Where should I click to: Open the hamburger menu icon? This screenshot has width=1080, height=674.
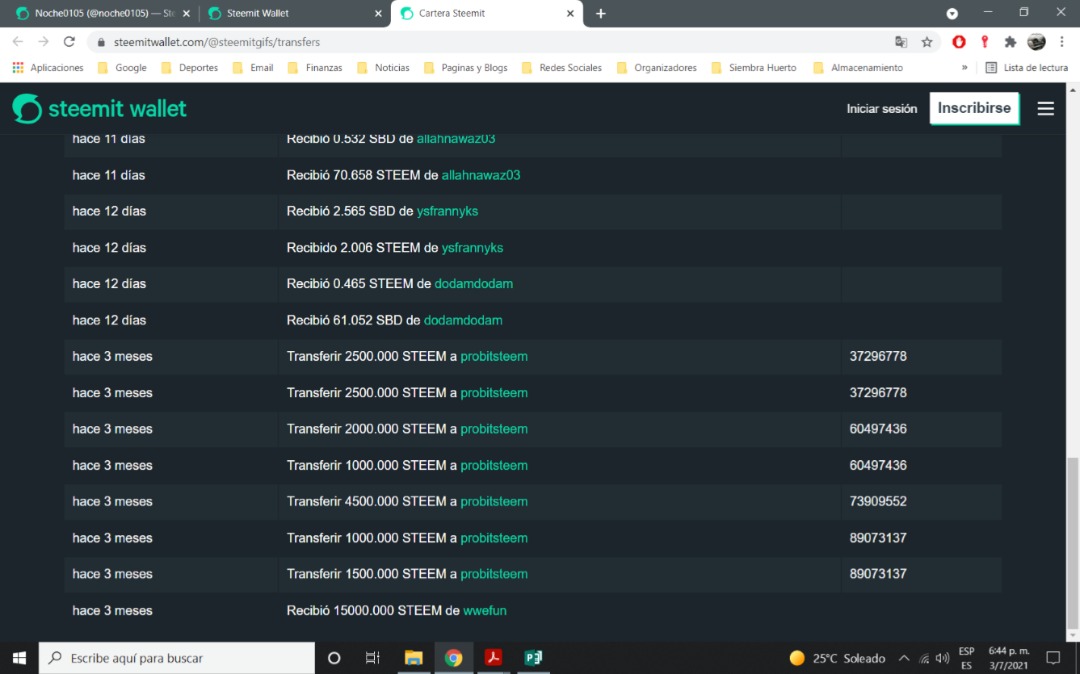point(1046,109)
